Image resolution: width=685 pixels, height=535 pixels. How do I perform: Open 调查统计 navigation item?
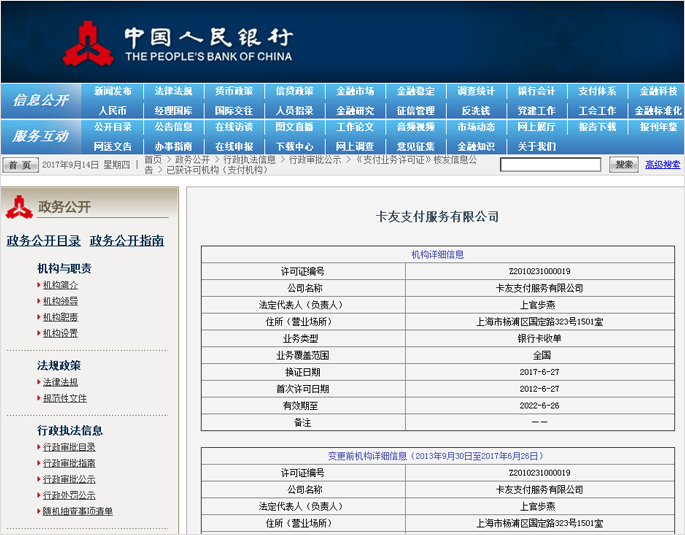(x=476, y=91)
